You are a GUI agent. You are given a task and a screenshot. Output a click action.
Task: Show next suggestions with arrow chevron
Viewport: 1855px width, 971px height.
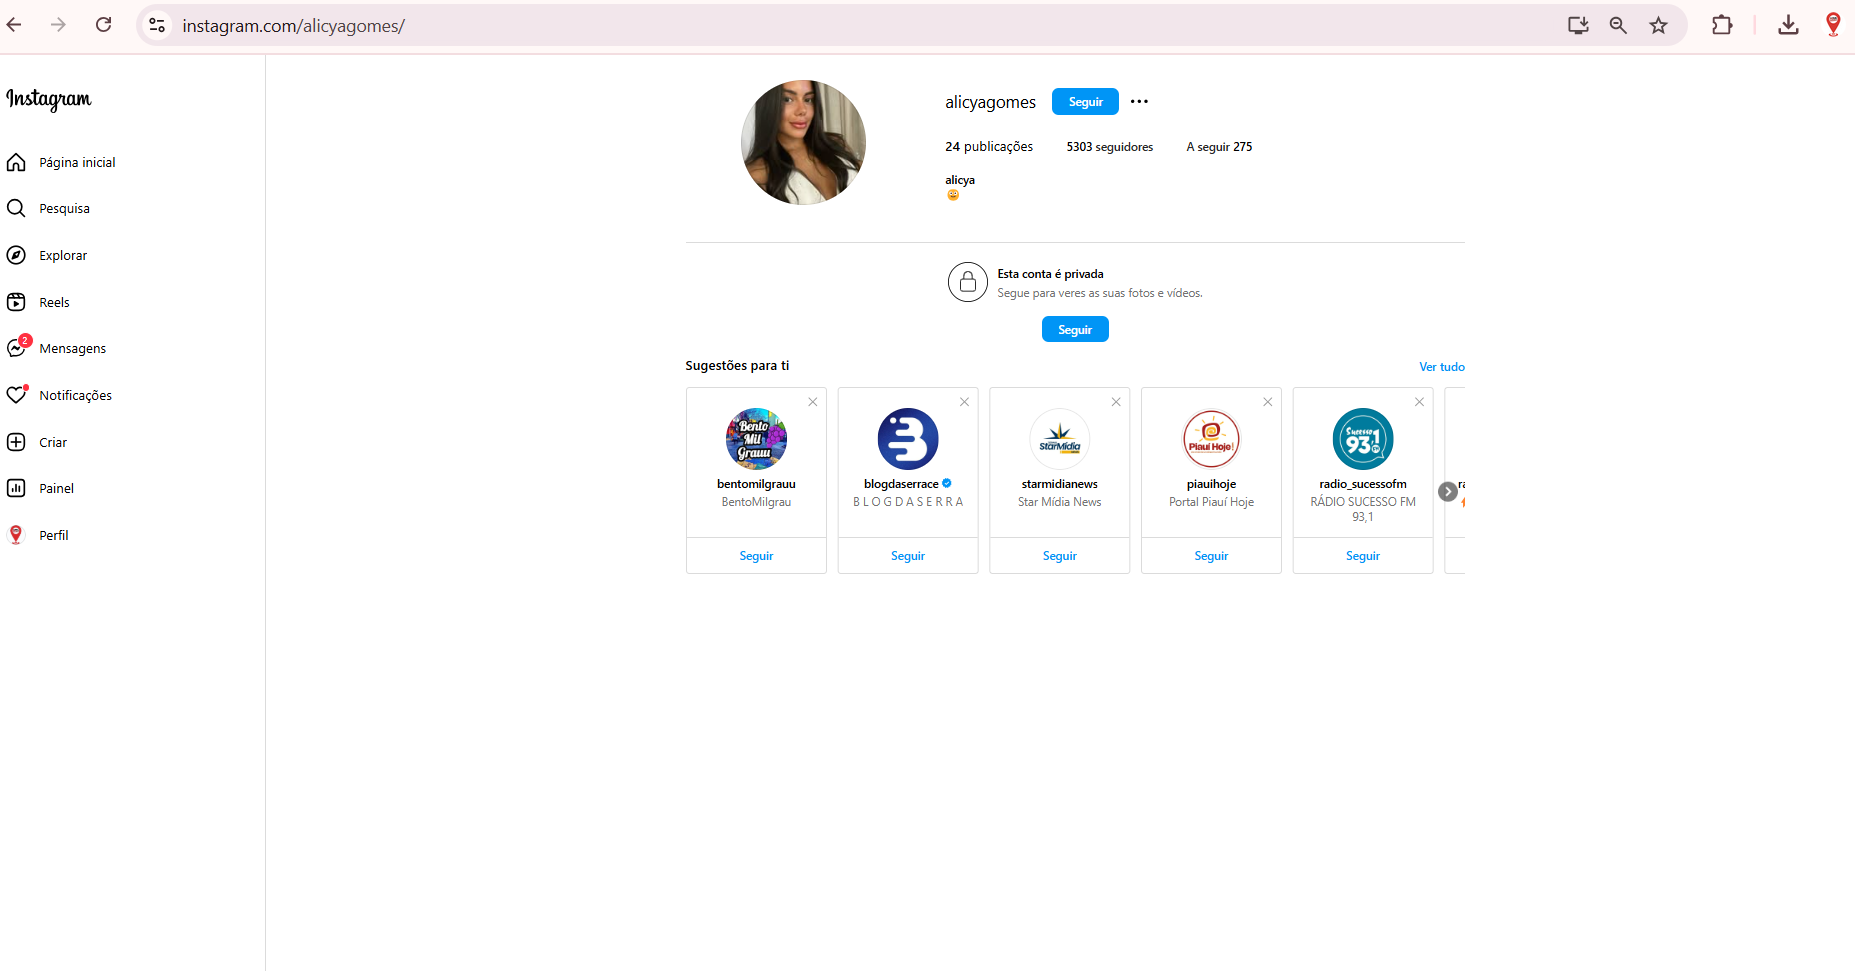click(1447, 491)
